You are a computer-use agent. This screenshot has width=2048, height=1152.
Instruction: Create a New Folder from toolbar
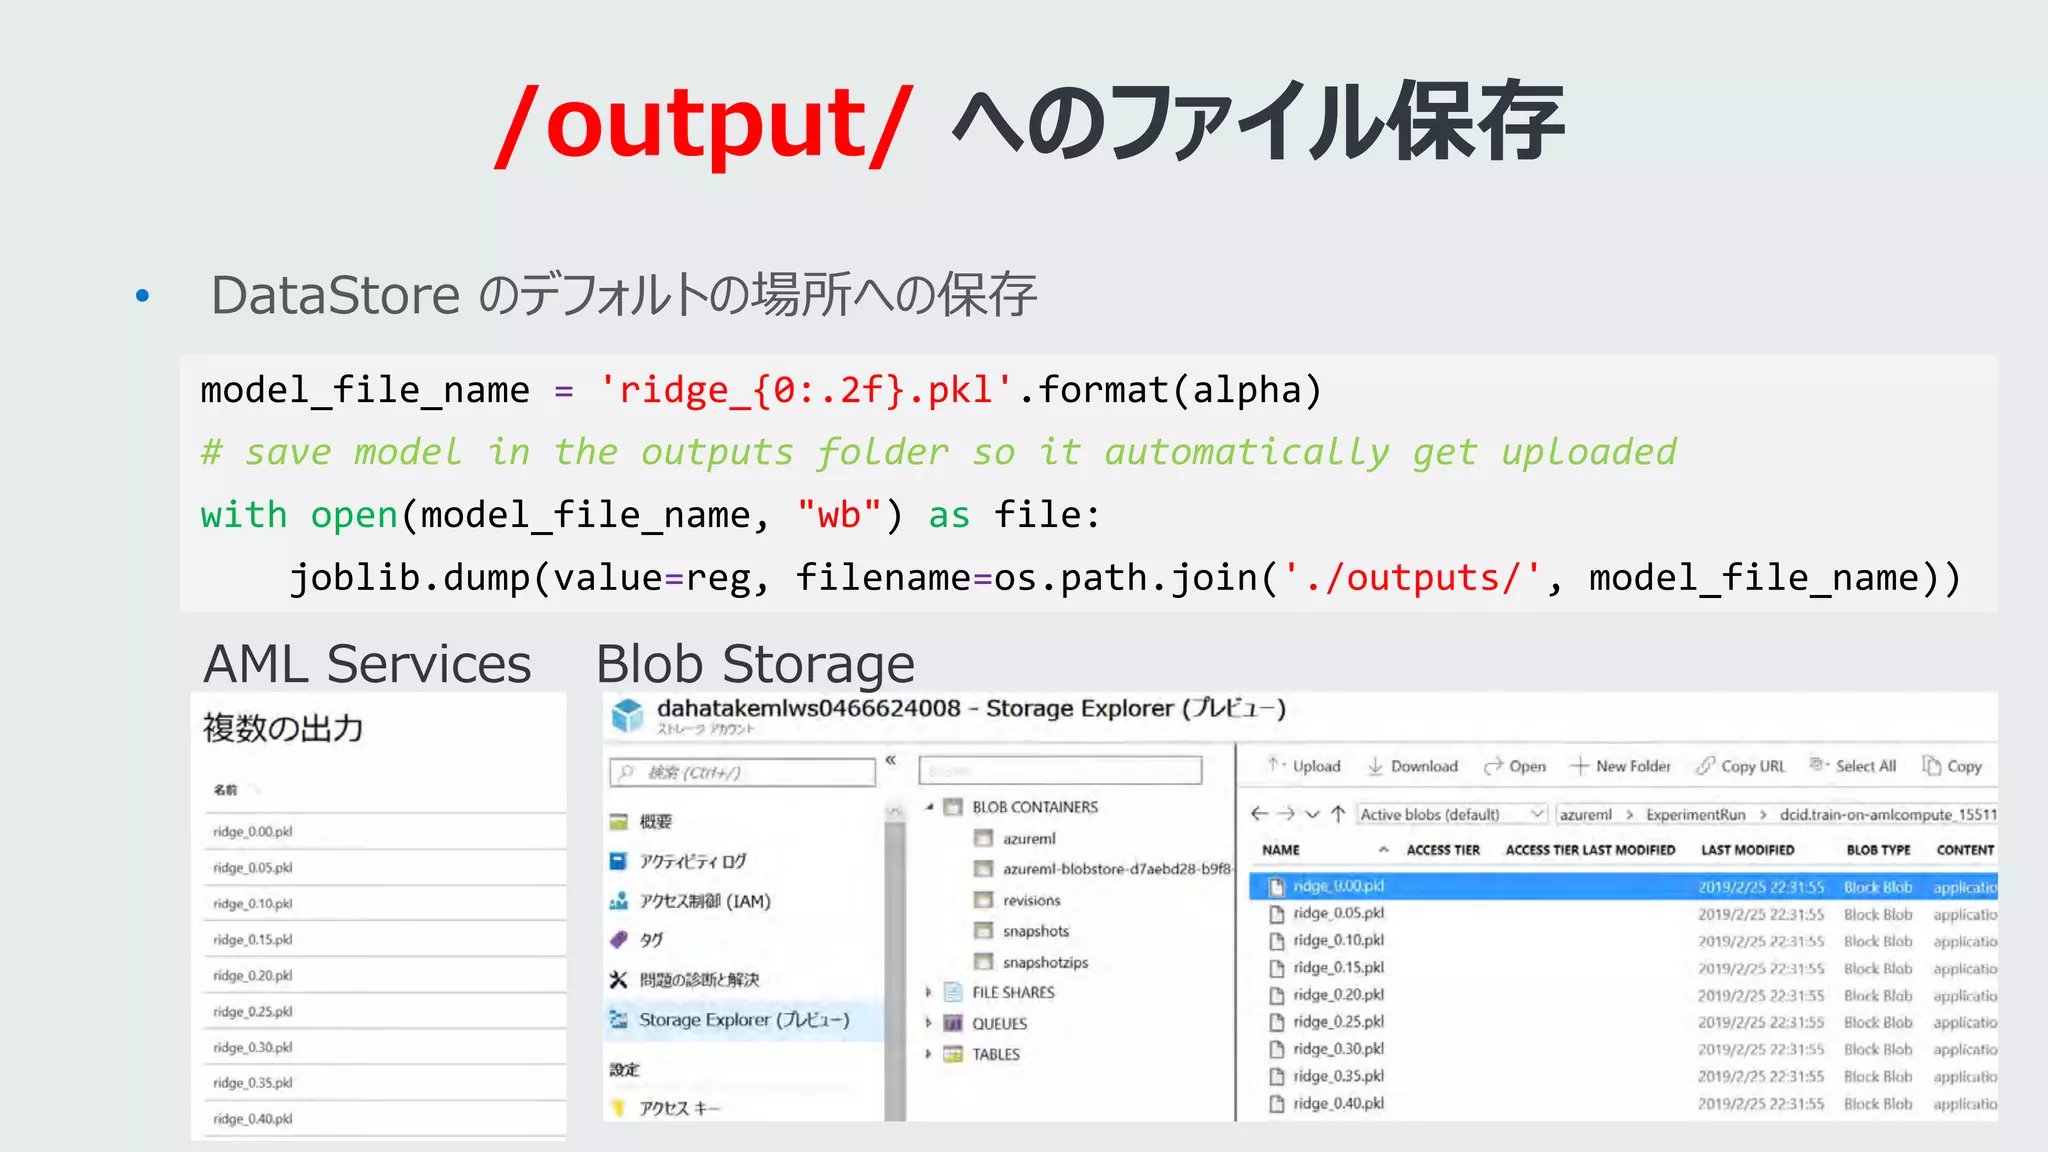pos(1621,766)
